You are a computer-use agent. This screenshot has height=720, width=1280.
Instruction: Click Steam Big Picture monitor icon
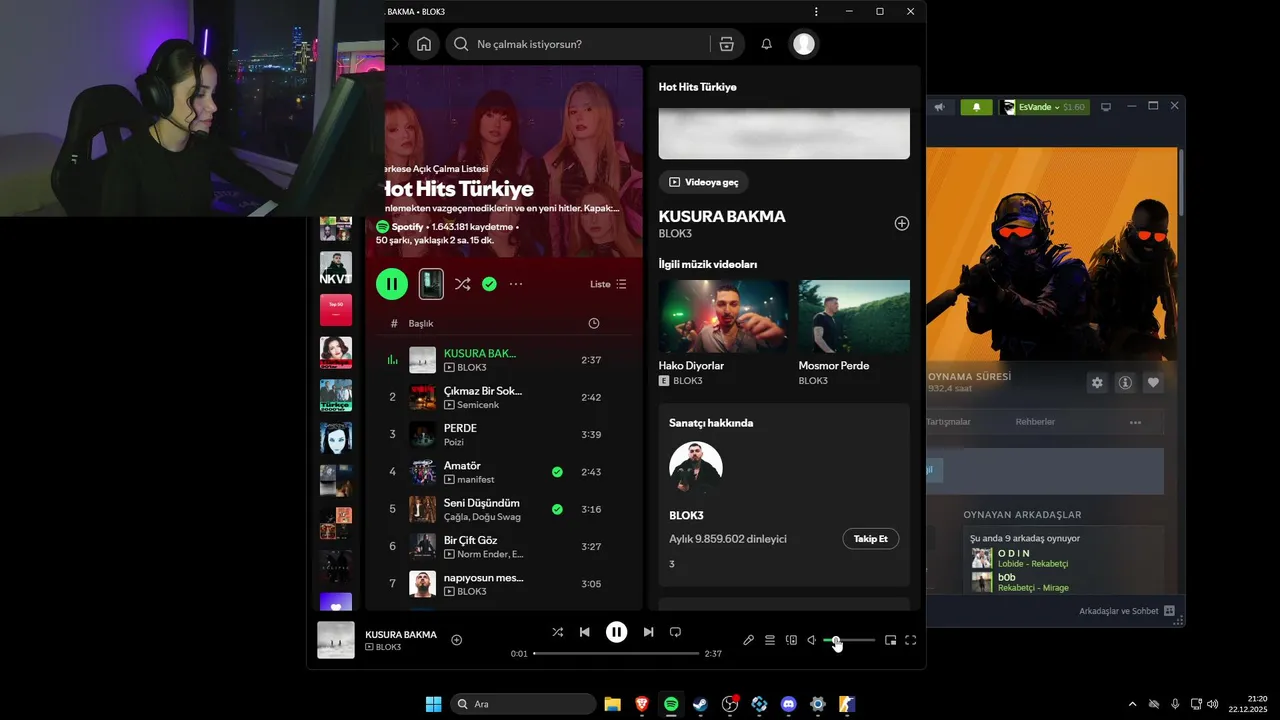coord(1106,107)
